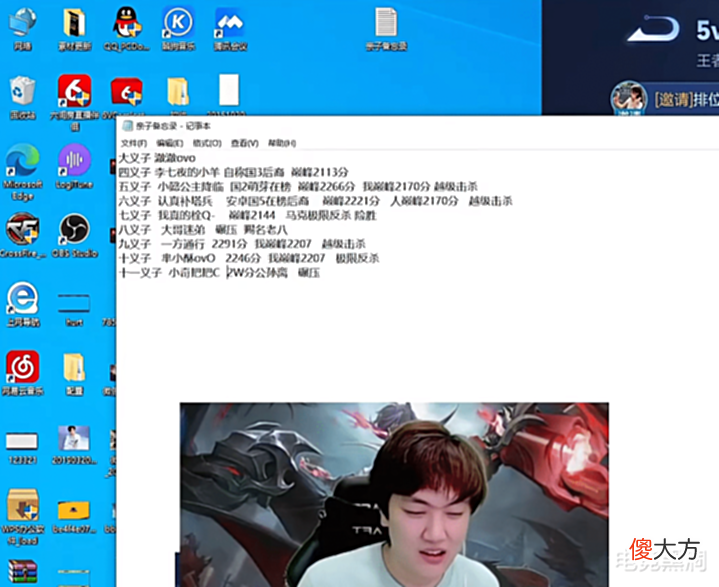Screen dimensions: 719x587
Task: Open the 格式(O) menu in Notepad
Action: 207,143
